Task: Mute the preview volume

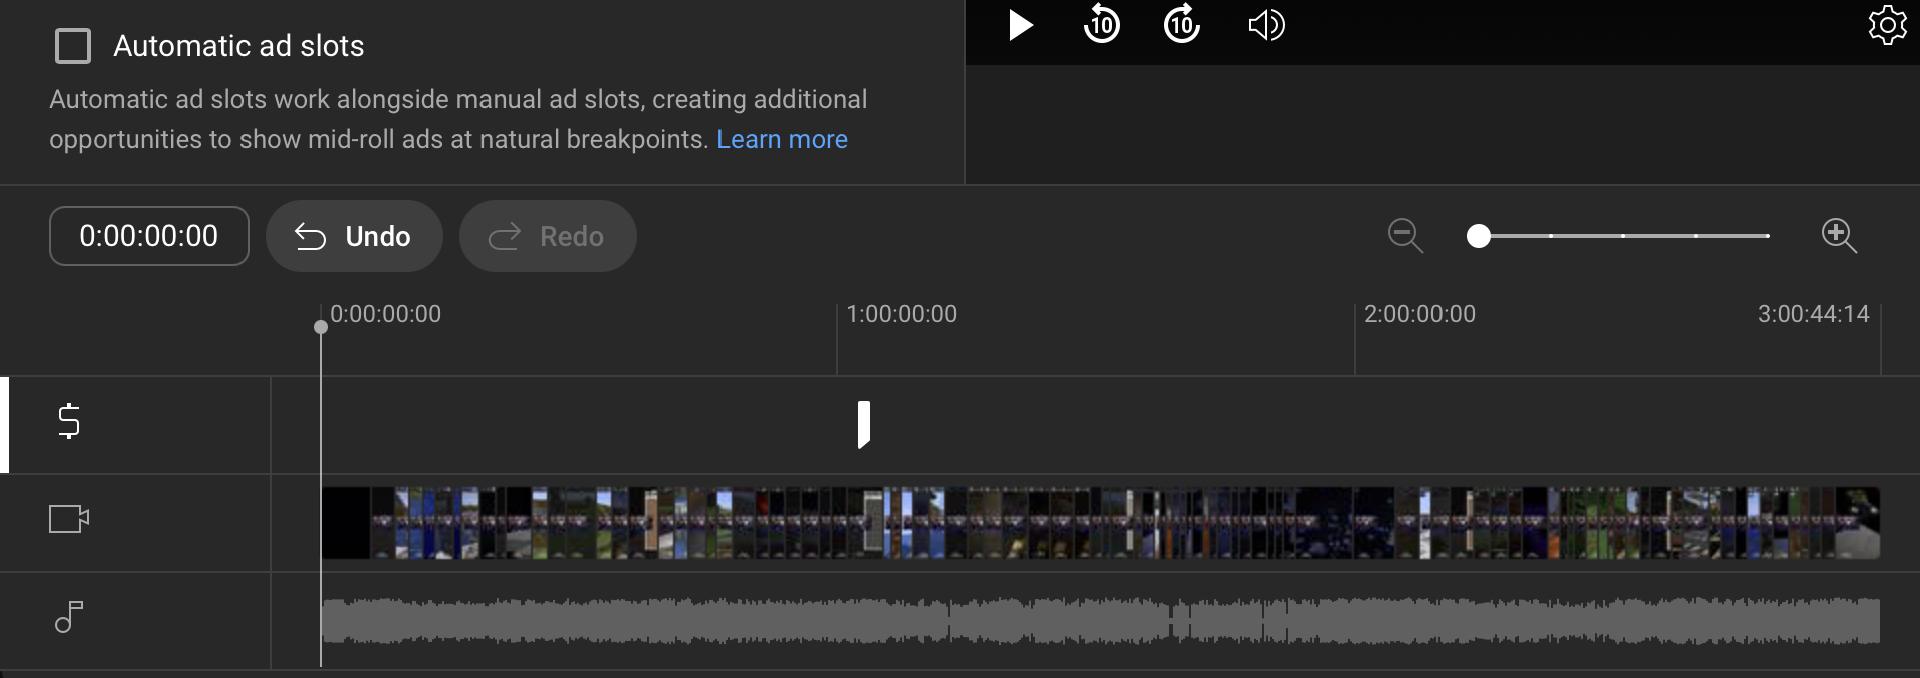Action: [x=1266, y=25]
